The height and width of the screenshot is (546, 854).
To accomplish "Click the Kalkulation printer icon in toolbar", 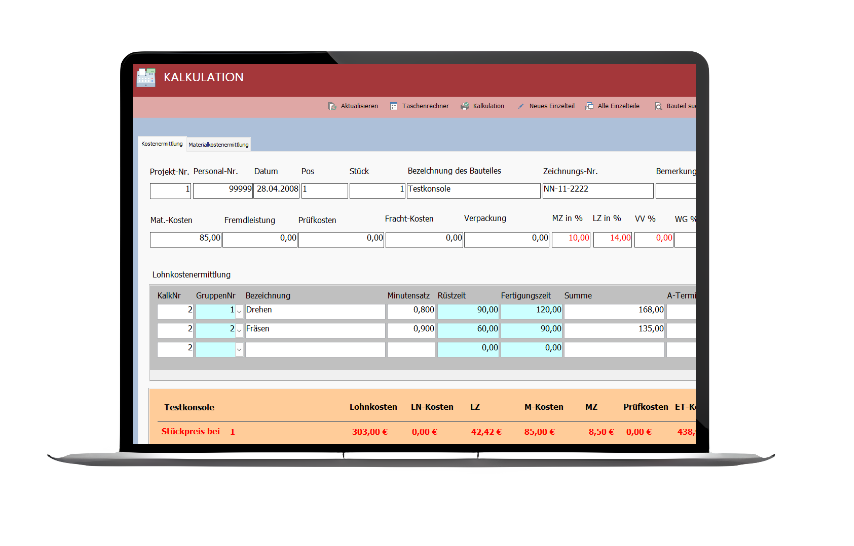I will (465, 106).
